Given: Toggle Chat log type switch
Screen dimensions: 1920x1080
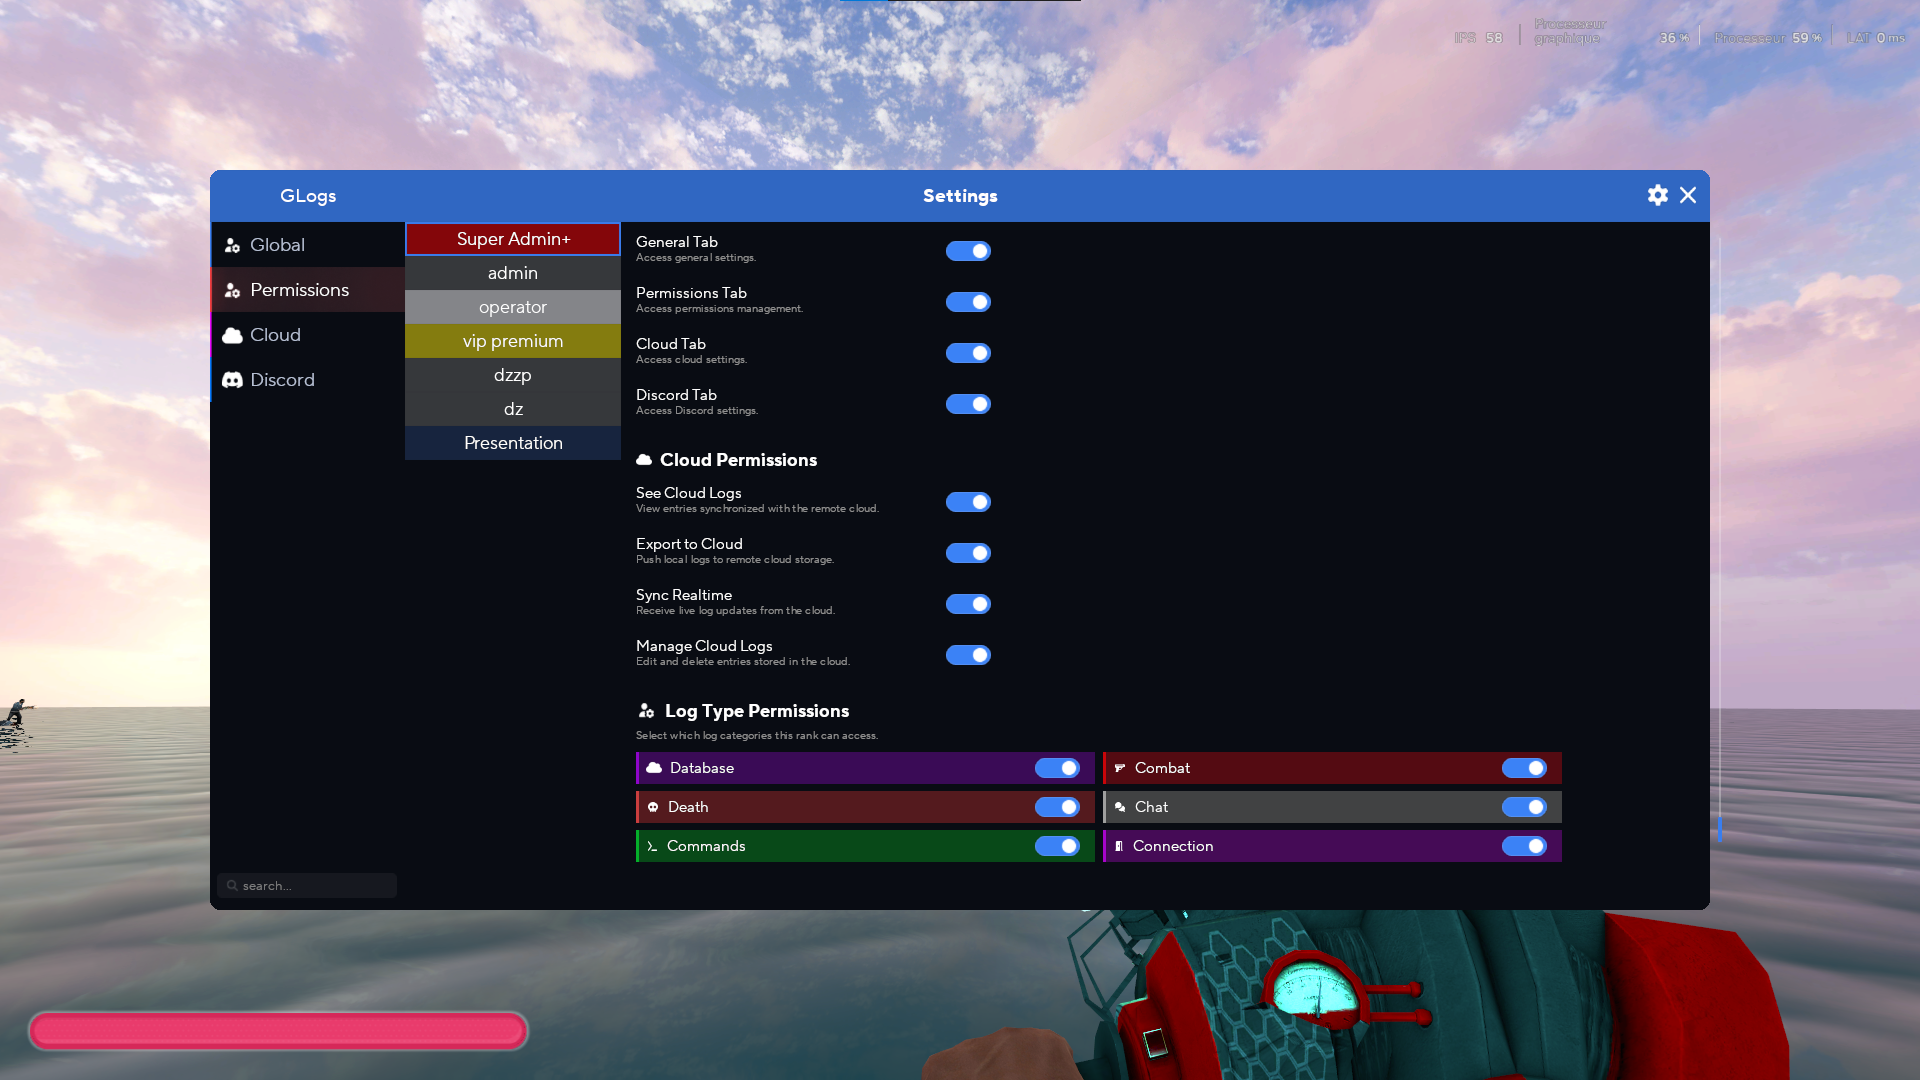Looking at the screenshot, I should (1524, 807).
